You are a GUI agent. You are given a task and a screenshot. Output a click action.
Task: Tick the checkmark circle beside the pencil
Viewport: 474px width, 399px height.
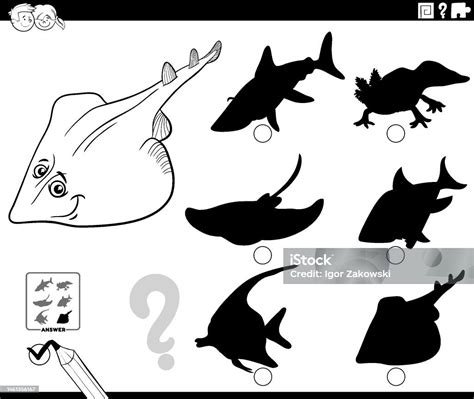tap(38, 355)
